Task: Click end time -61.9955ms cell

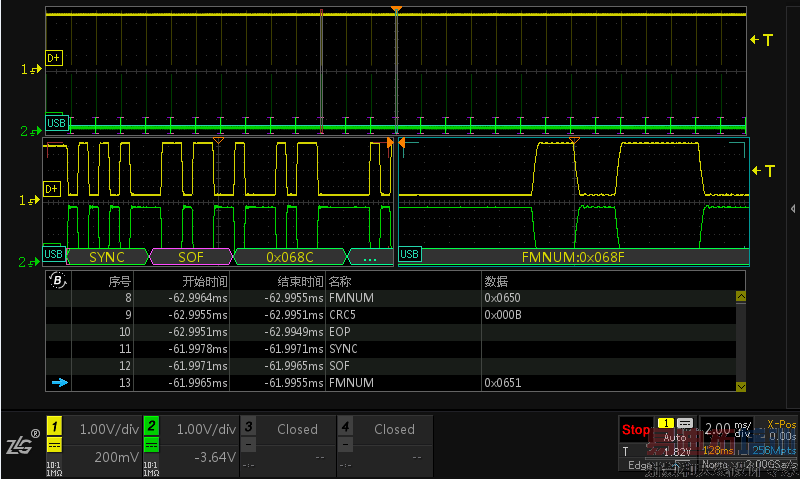Action: [294, 383]
